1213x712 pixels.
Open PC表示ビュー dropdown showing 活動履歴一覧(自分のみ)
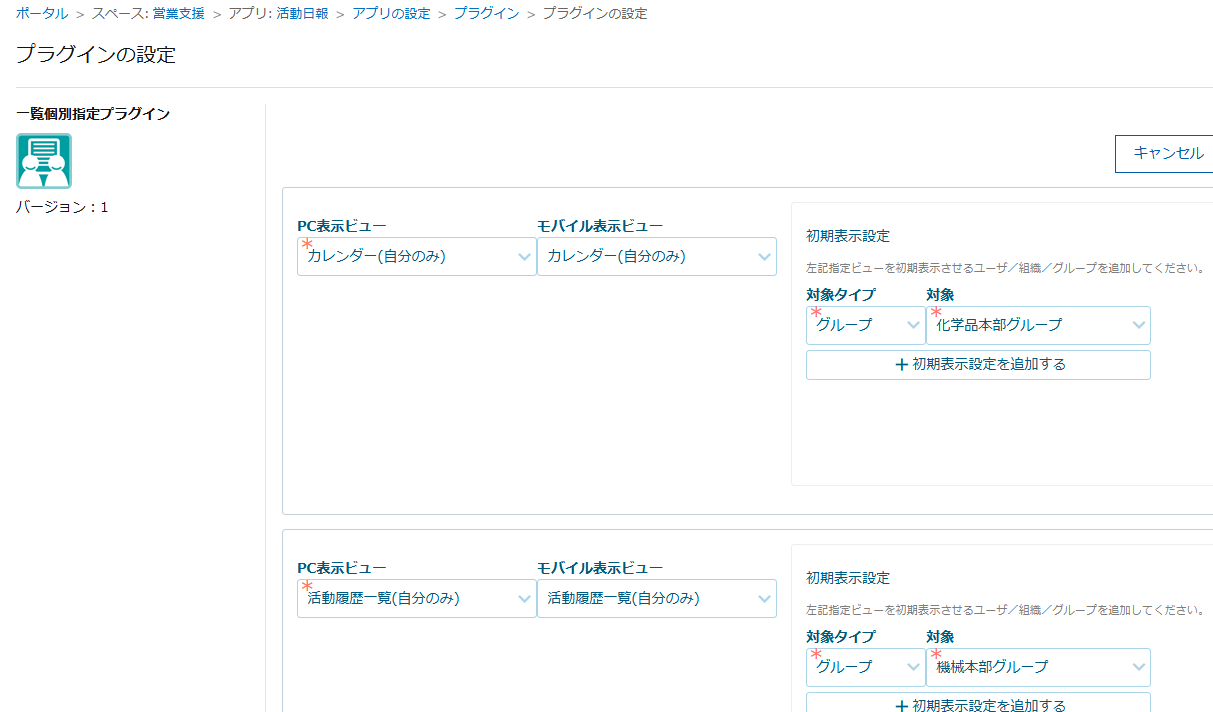(416, 599)
